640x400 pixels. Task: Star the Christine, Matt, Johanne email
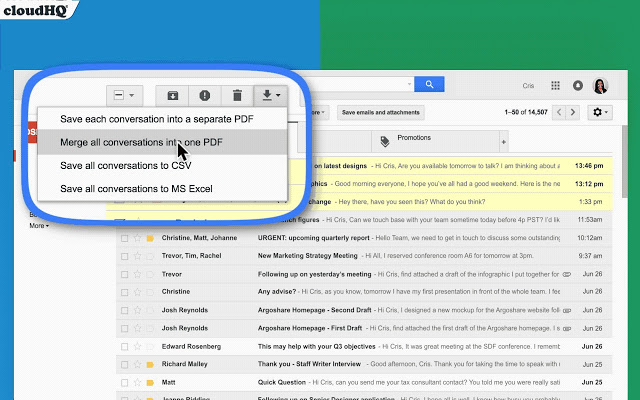coord(138,238)
